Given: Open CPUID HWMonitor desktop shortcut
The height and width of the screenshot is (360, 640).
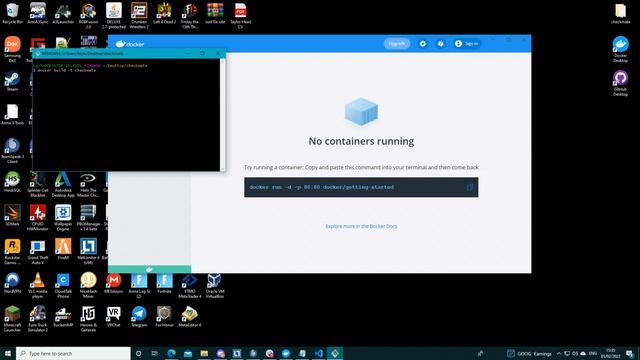Looking at the screenshot, I should click(38, 218).
